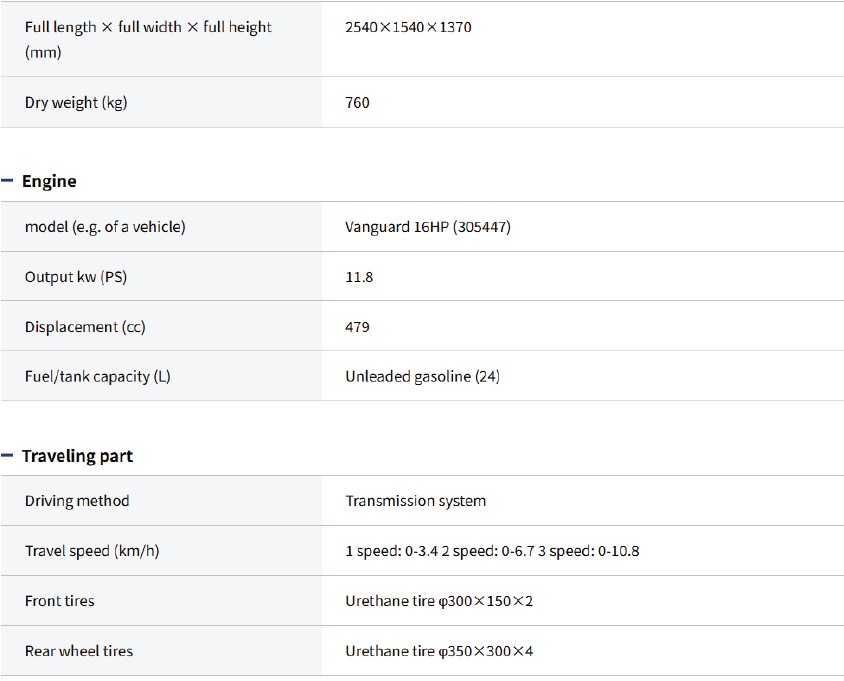Collapse the Traveling part minus icon
844x681 pixels.
pos(8,456)
